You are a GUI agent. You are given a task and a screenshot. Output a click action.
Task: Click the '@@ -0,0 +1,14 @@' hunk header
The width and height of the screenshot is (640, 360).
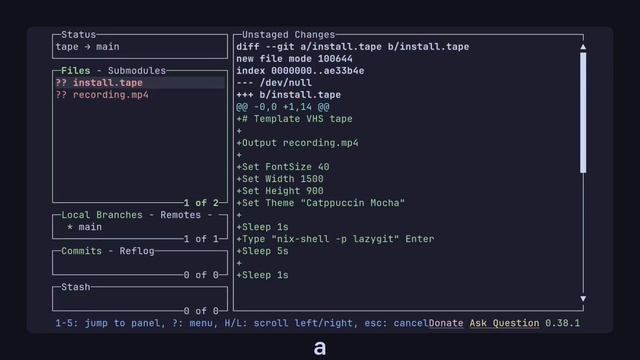tap(283, 107)
